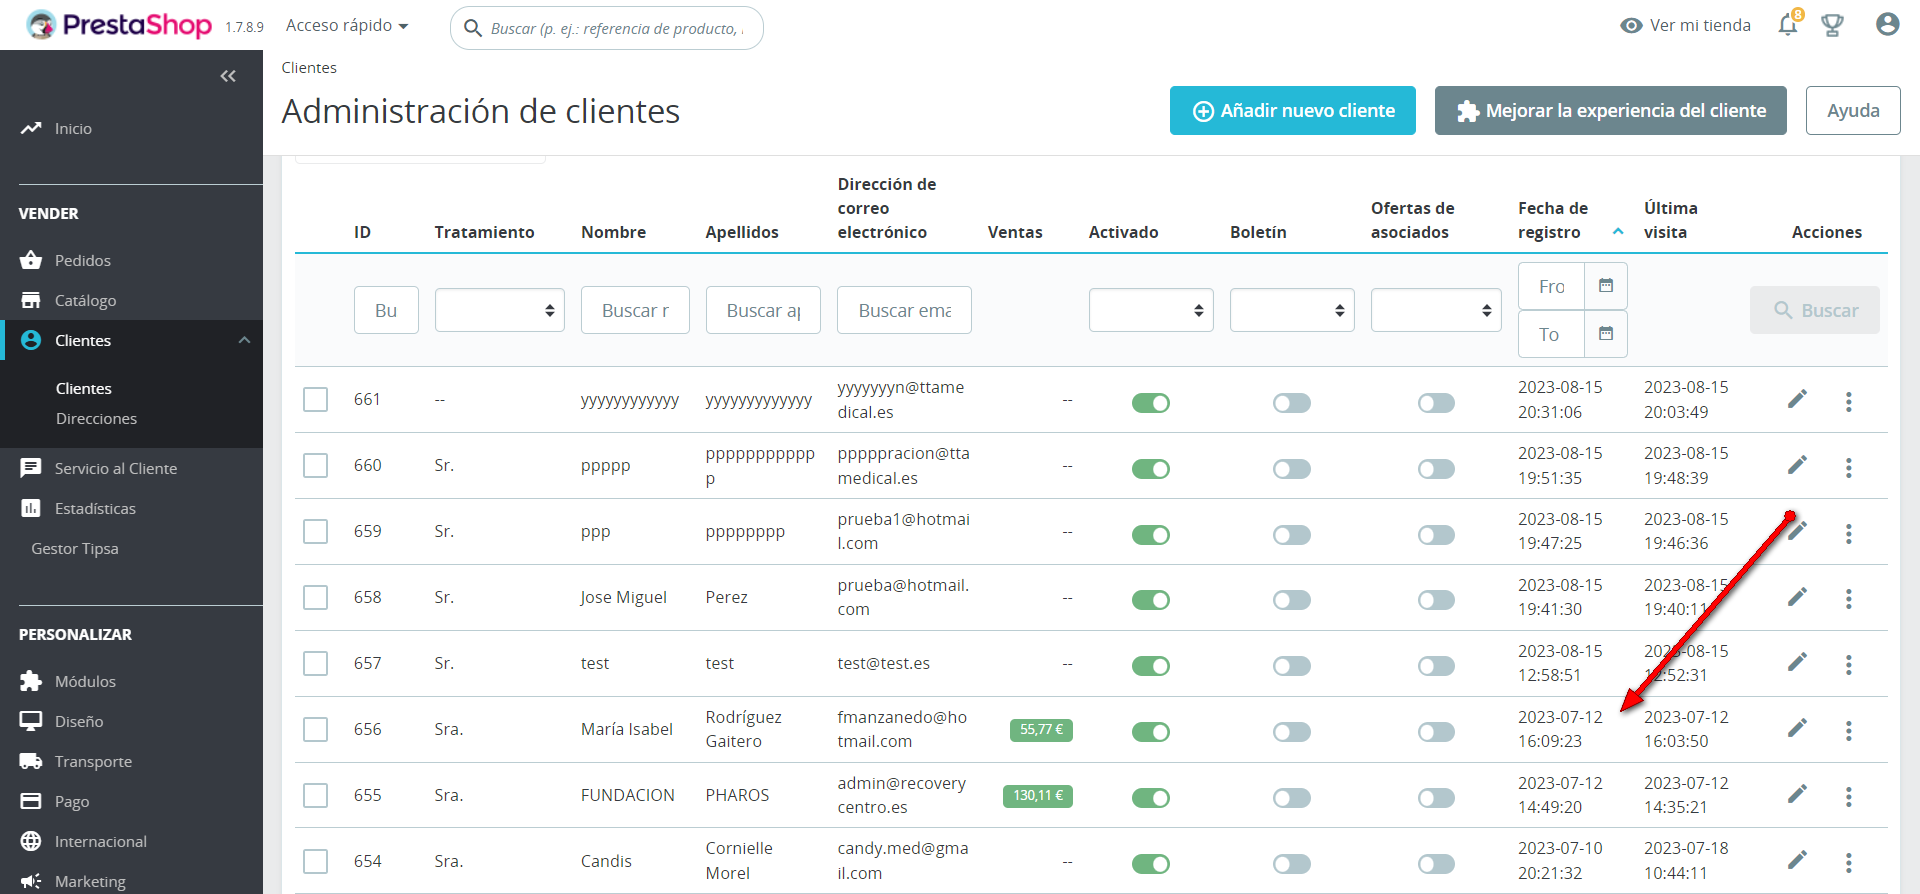This screenshot has width=1920, height=894.
Task: Click the Estadísticas chart icon
Action: click(x=31, y=508)
